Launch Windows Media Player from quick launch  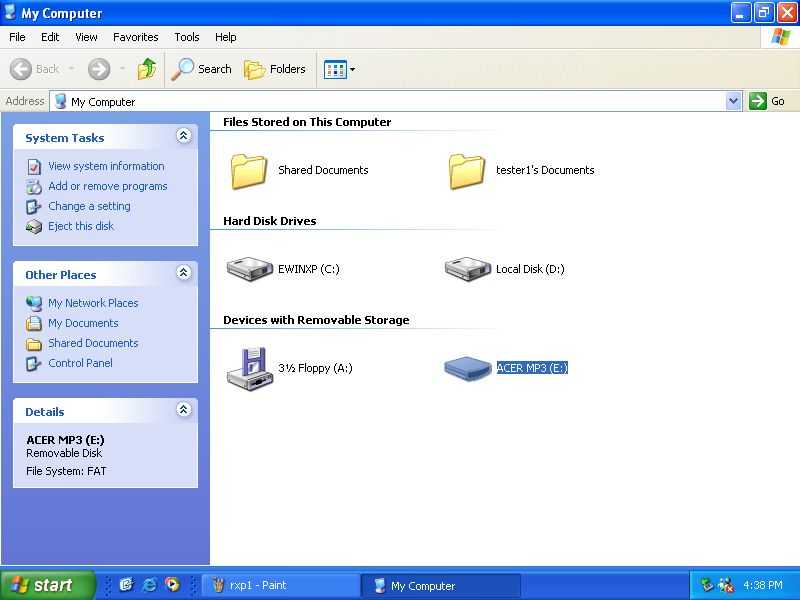[172, 585]
